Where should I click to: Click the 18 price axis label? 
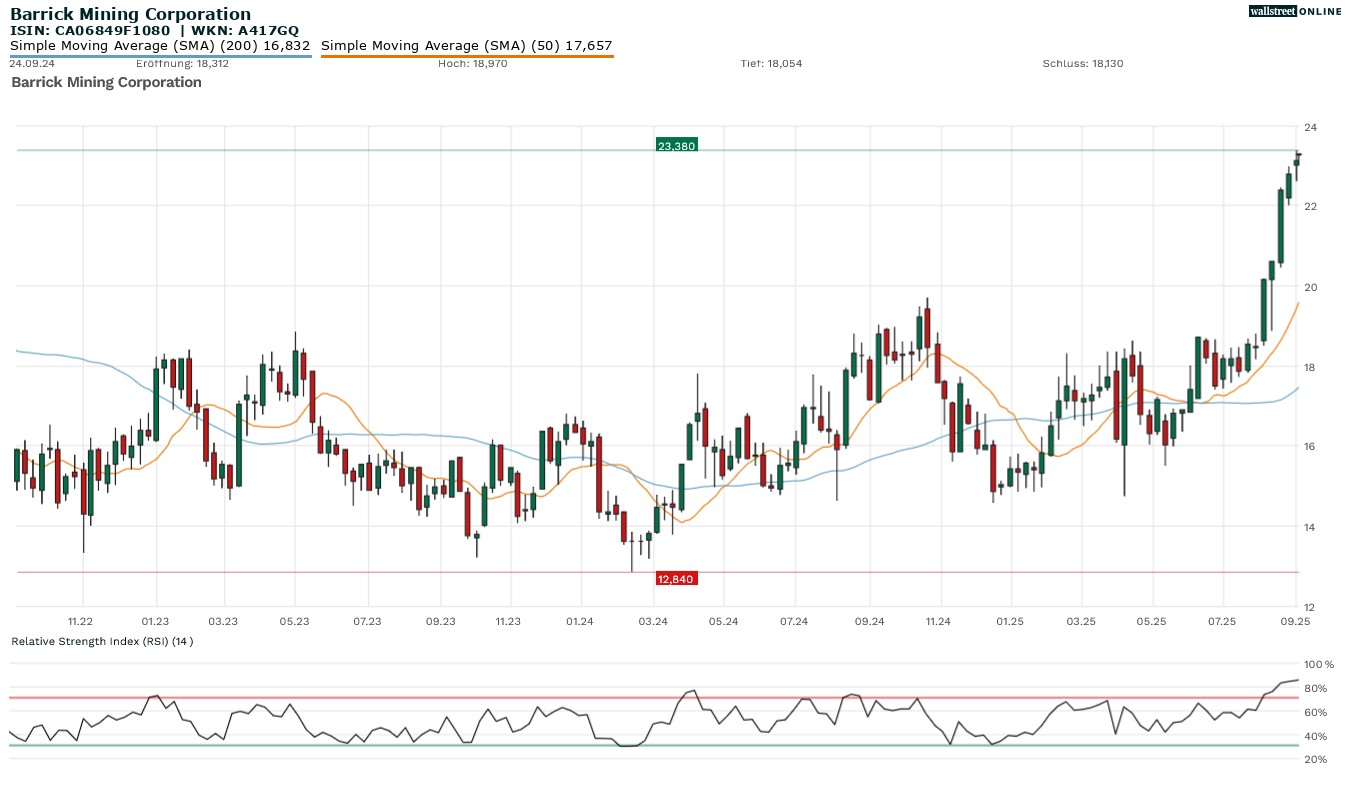pyautogui.click(x=1310, y=367)
